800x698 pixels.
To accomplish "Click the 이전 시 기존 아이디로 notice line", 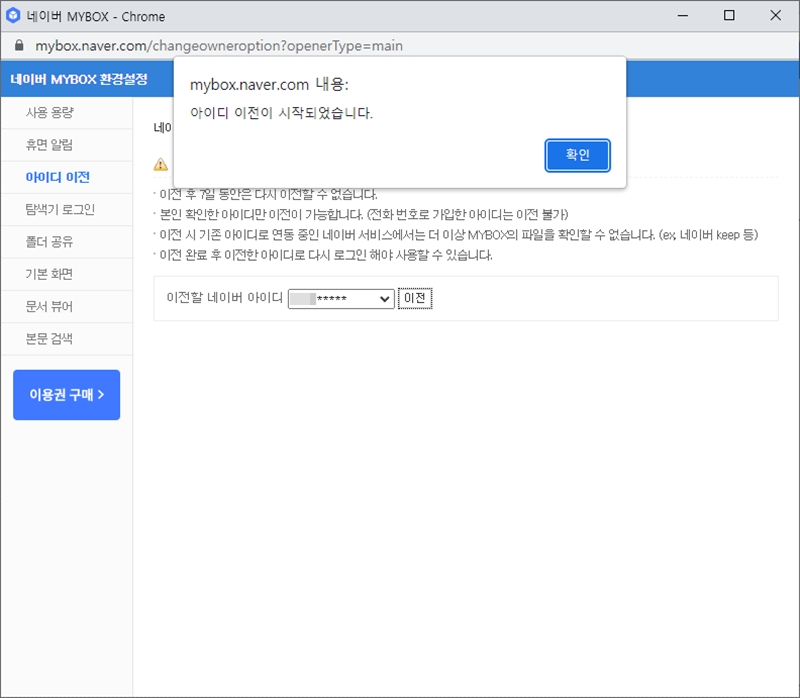I will (459, 235).
